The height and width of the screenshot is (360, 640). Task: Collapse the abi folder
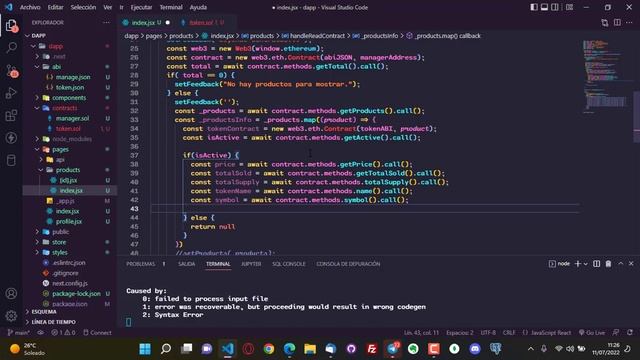[56, 67]
